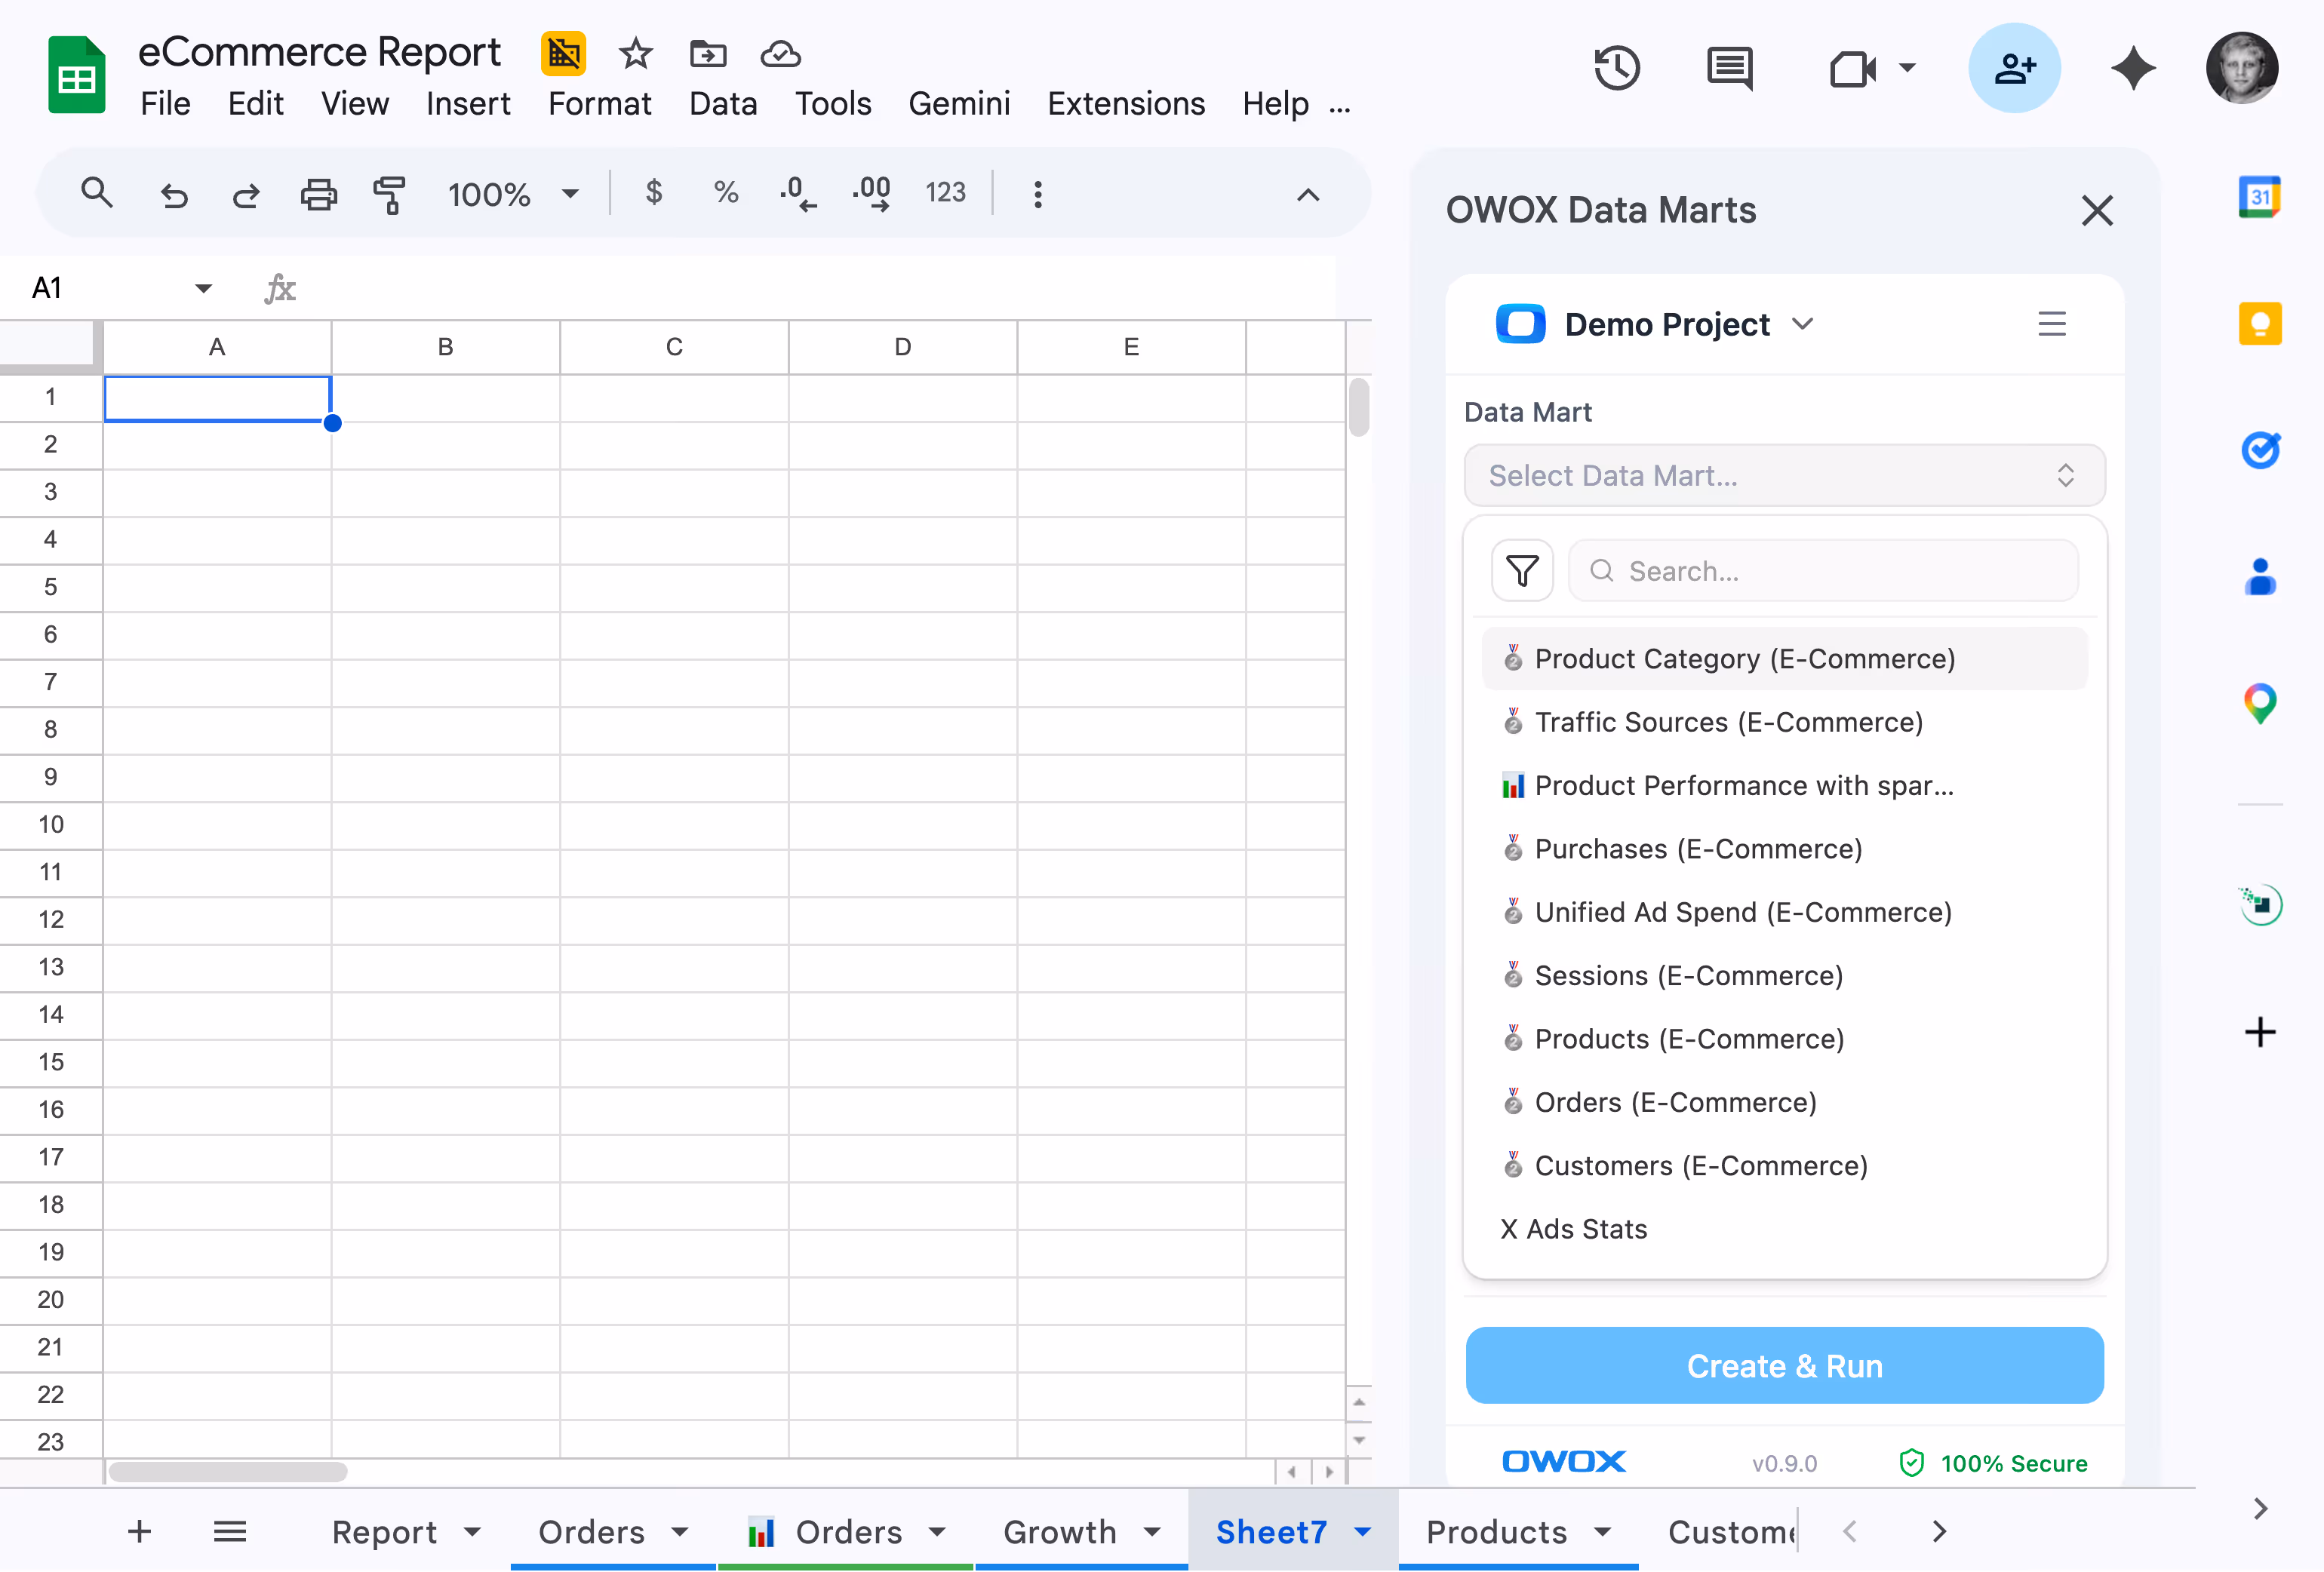The height and width of the screenshot is (1572, 2324).
Task: Open Report tab options arrow
Action: (473, 1531)
